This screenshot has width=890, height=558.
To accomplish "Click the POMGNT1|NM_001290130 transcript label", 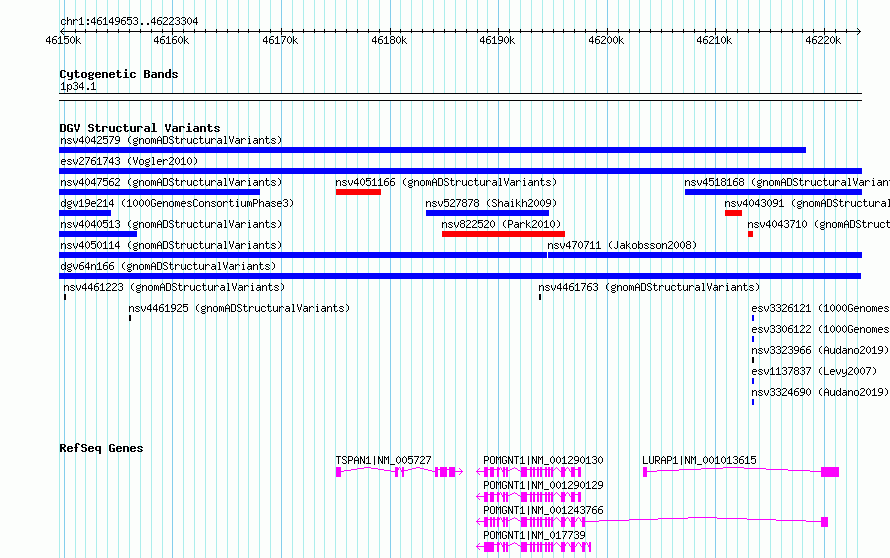I will (543, 460).
